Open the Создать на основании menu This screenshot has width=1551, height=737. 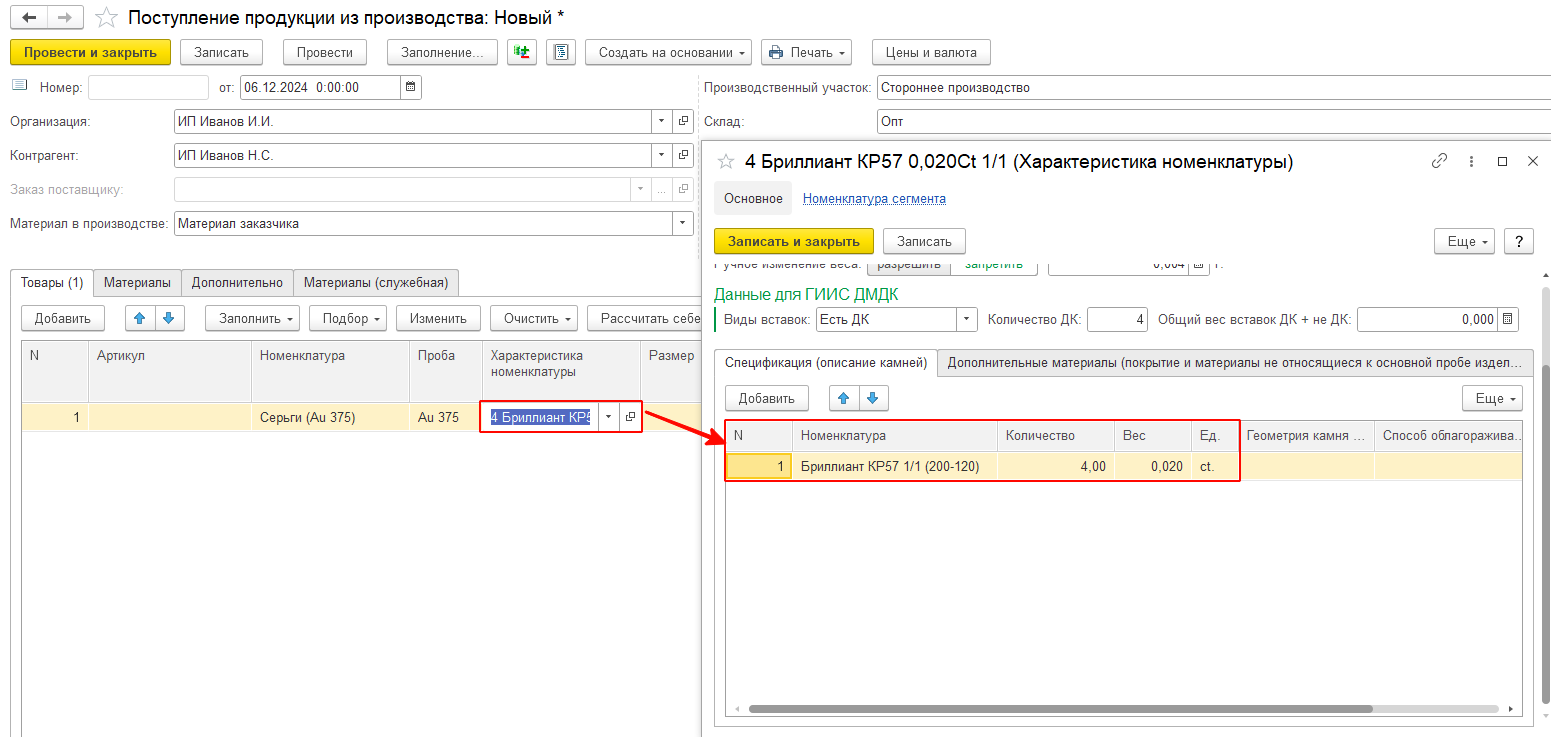point(668,52)
